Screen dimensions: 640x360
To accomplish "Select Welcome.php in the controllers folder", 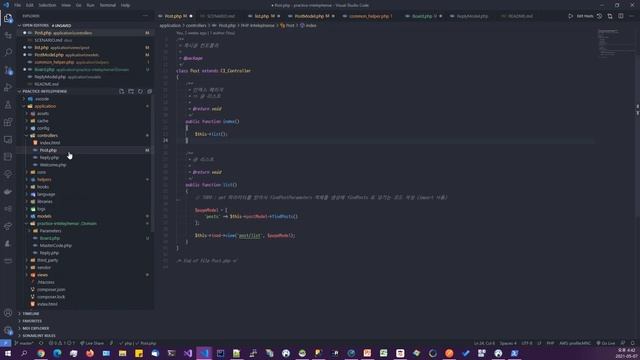I will tap(53, 165).
